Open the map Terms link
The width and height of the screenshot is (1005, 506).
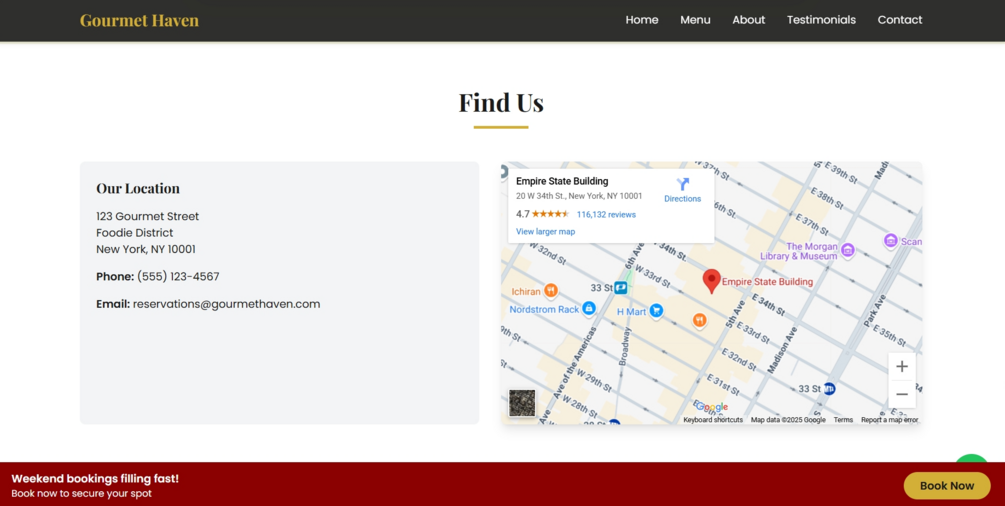coord(843,420)
